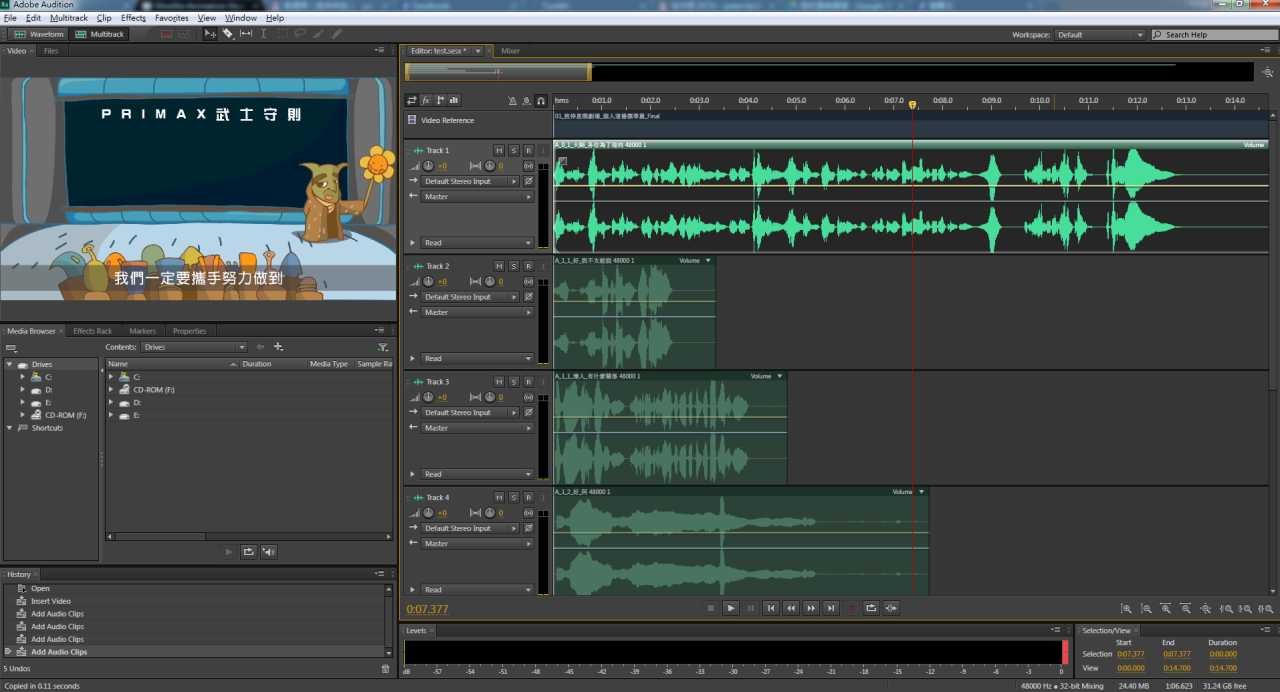Solo Track 3 with the S button

click(x=513, y=382)
